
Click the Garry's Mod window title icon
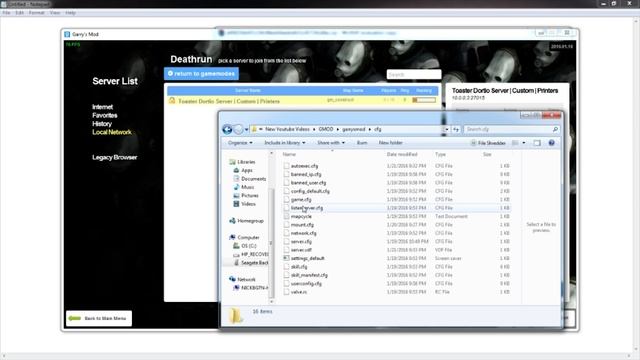pyautogui.click(x=67, y=34)
